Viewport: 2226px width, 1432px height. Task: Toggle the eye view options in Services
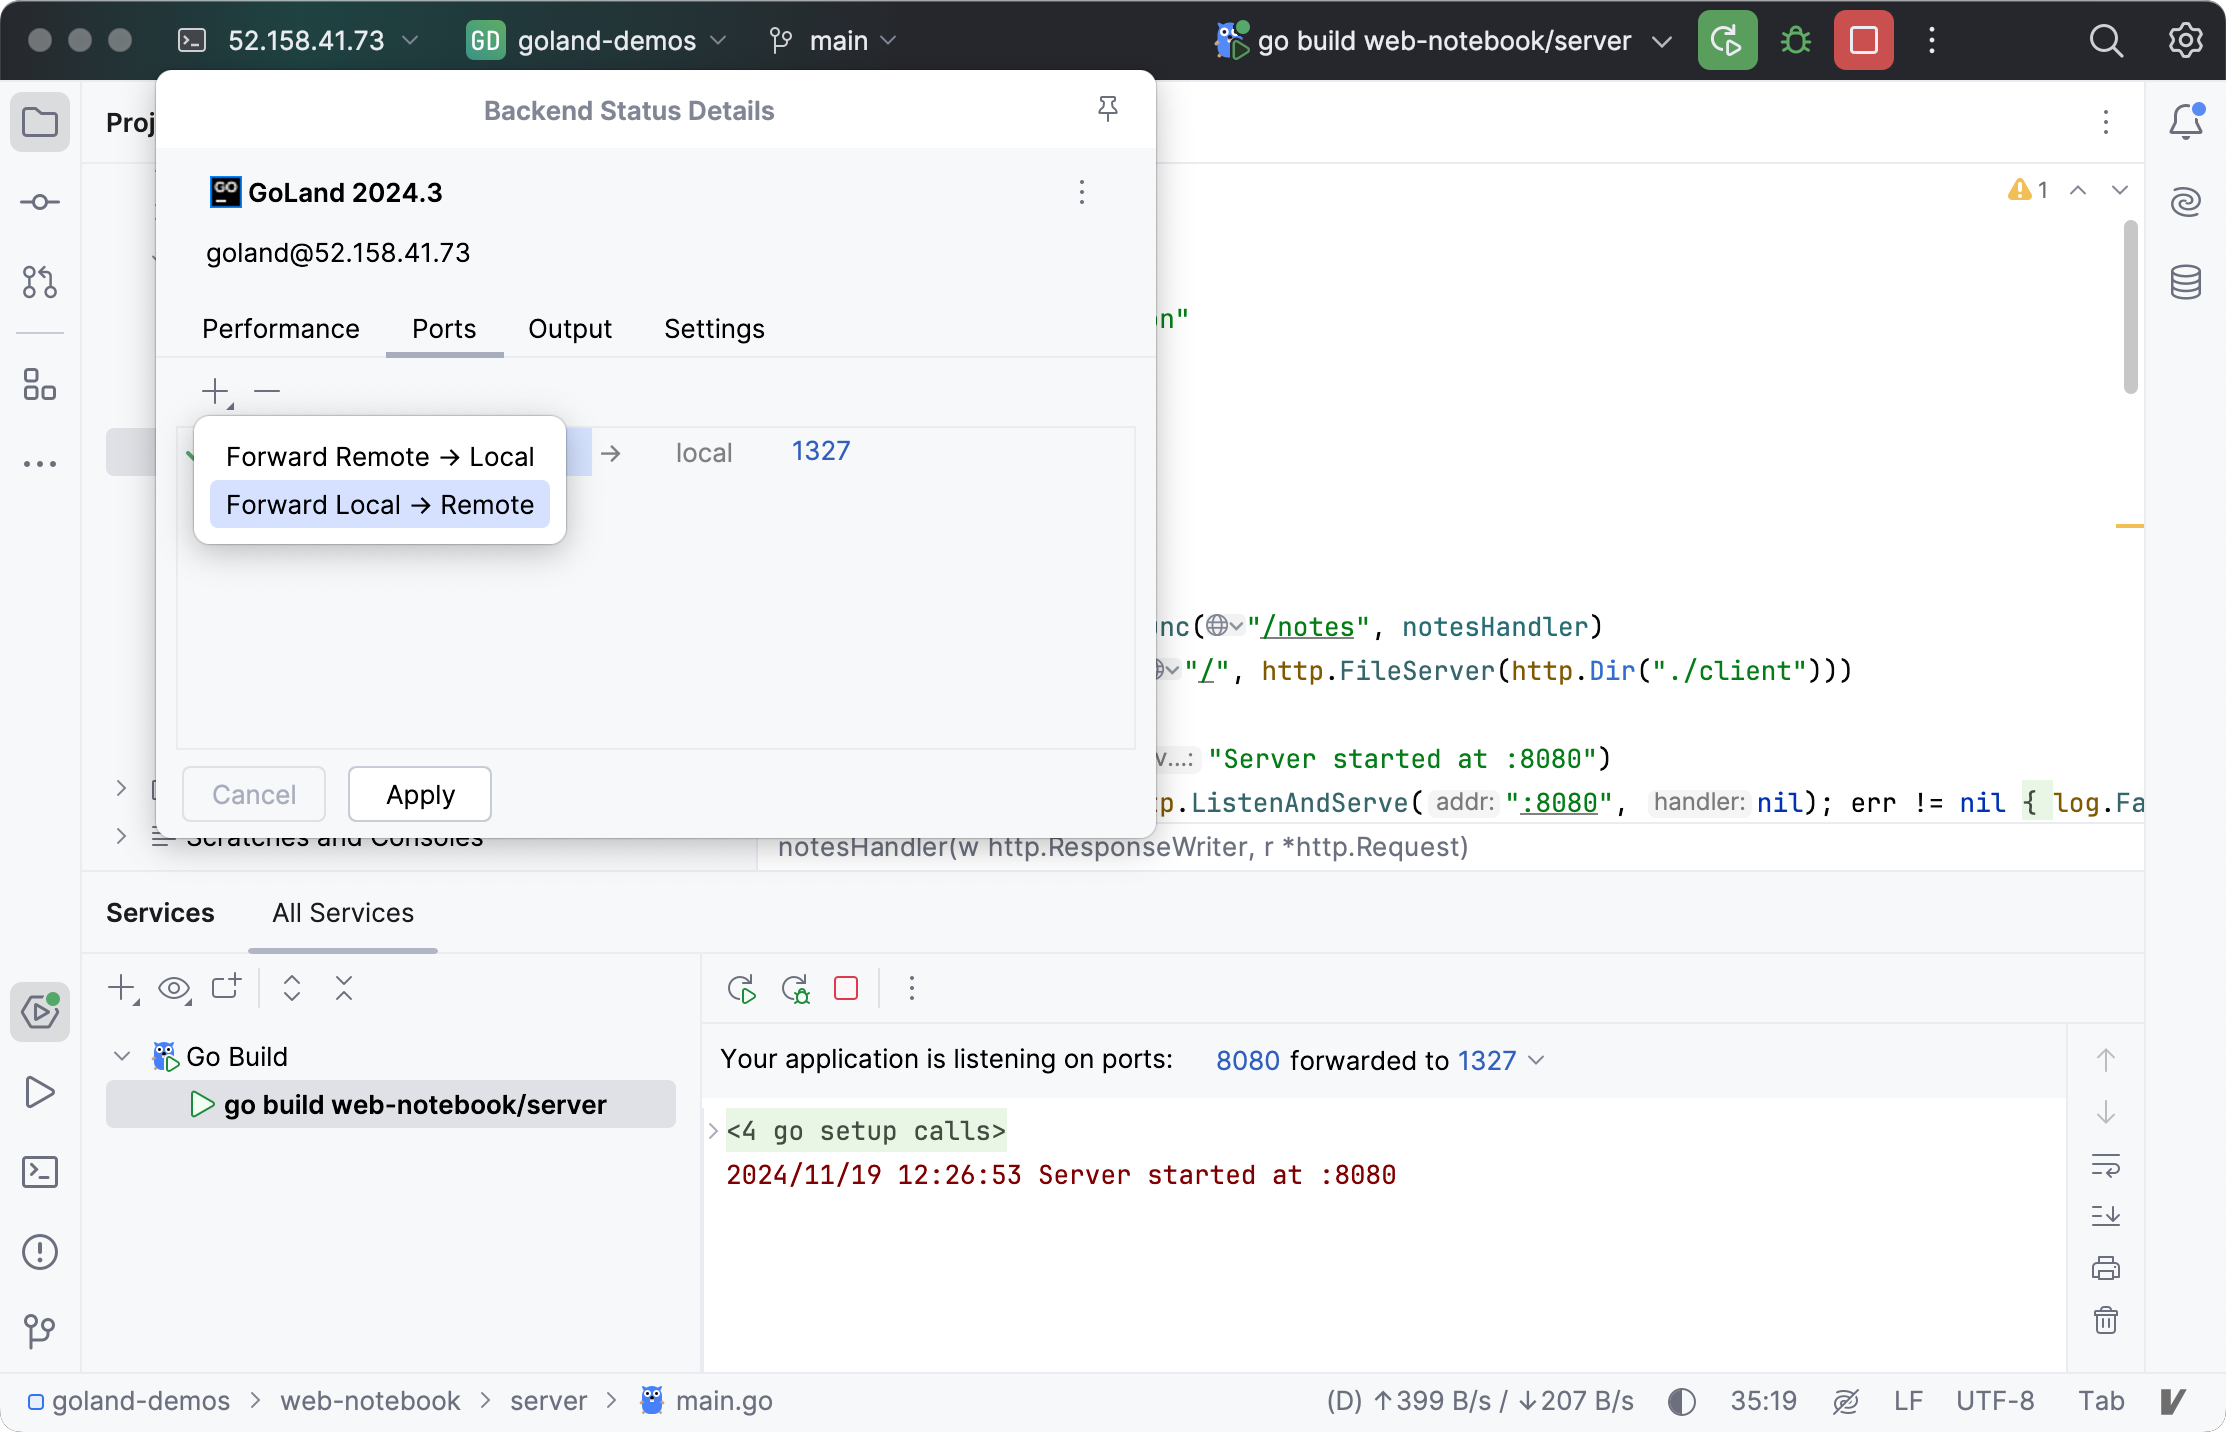pos(174,989)
